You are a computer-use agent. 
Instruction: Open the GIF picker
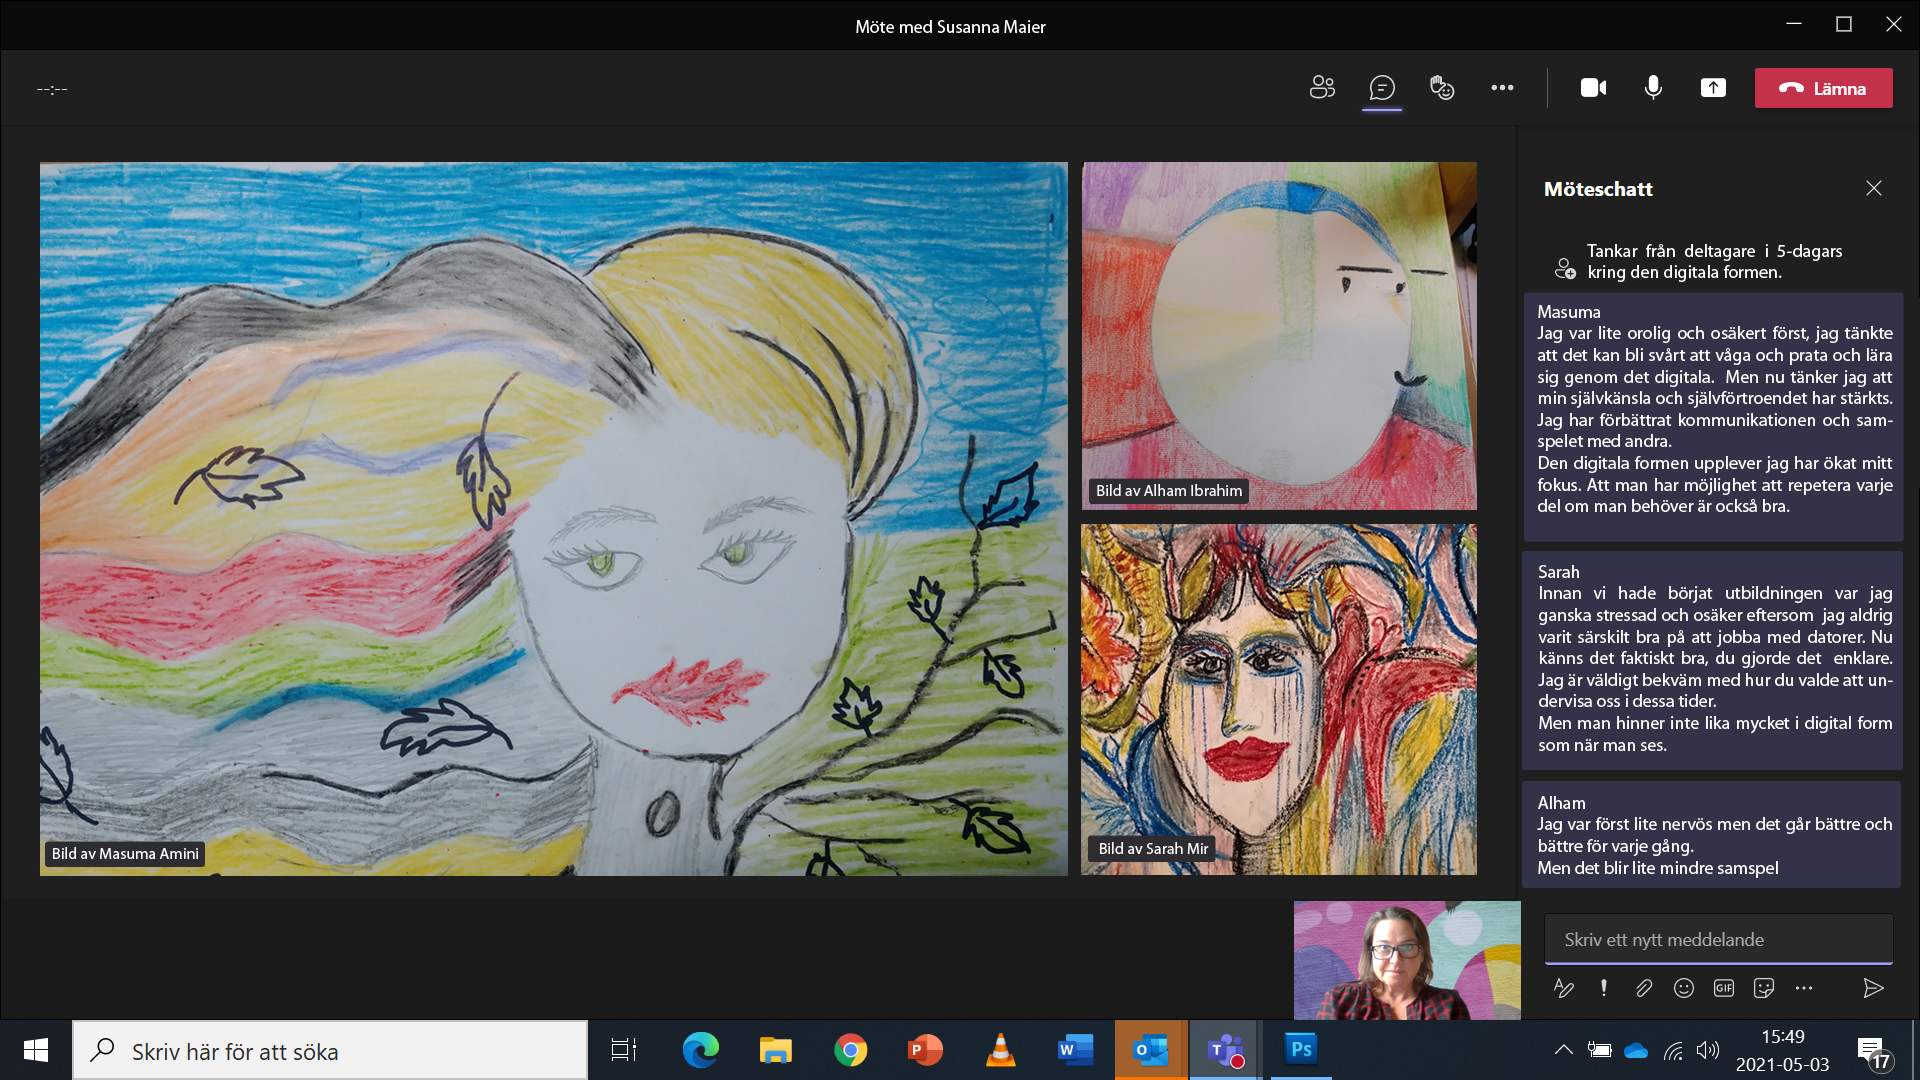[x=1724, y=988]
